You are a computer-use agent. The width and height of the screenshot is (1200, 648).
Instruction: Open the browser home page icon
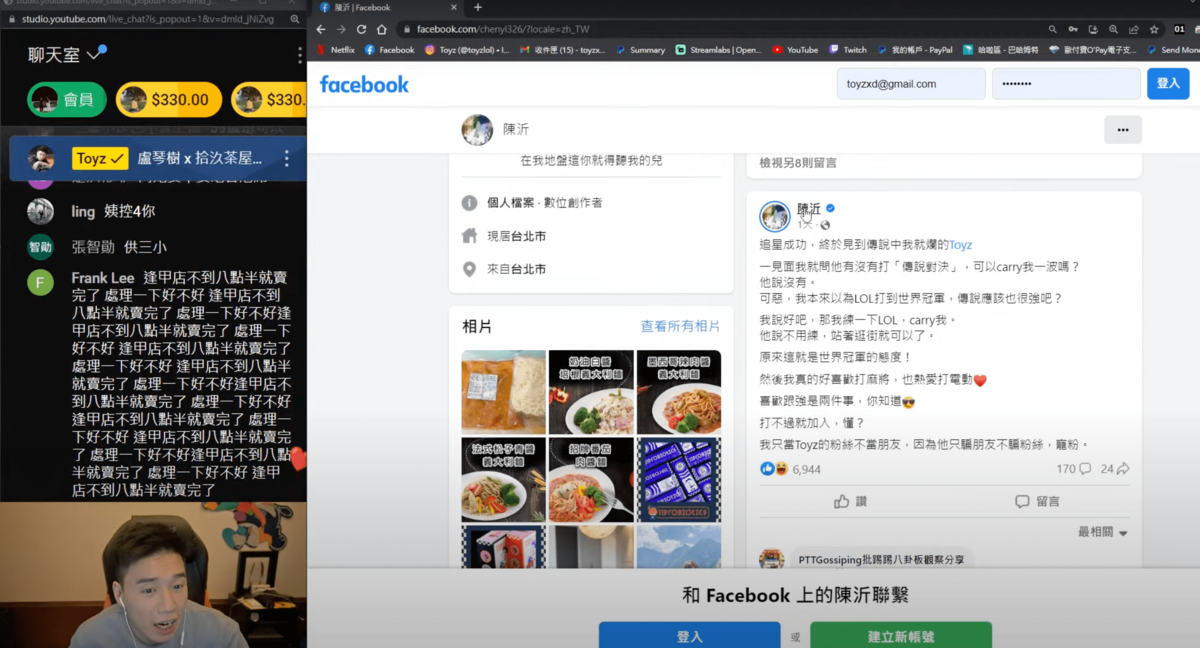[381, 30]
